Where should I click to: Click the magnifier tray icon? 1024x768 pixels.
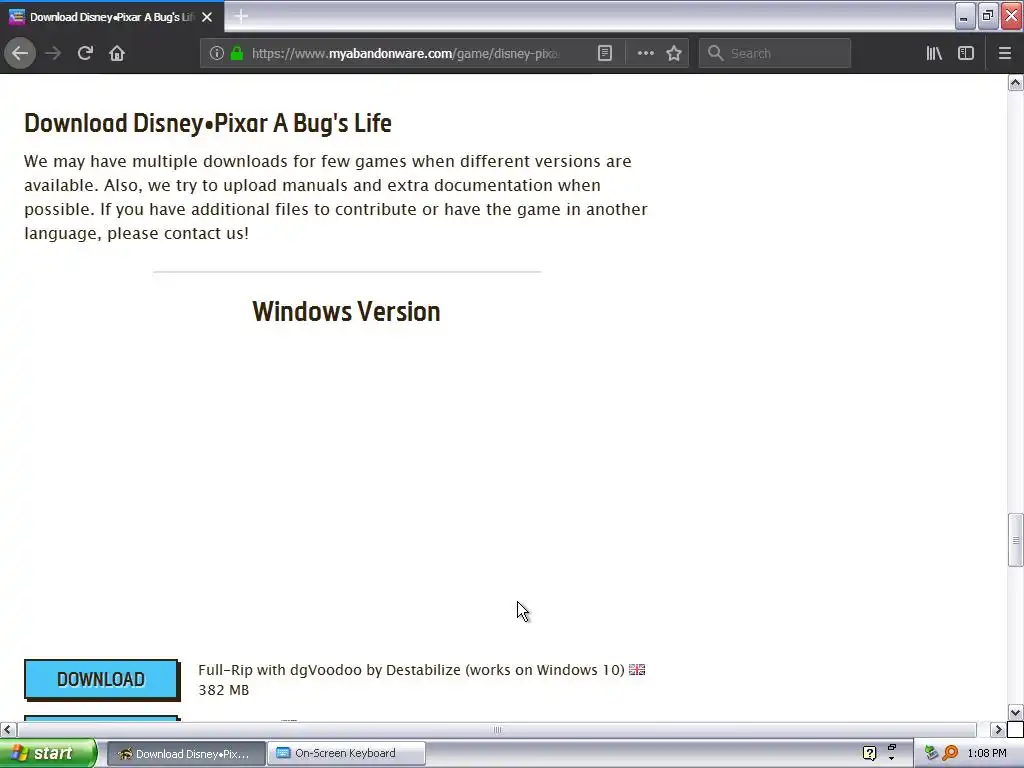click(x=950, y=753)
